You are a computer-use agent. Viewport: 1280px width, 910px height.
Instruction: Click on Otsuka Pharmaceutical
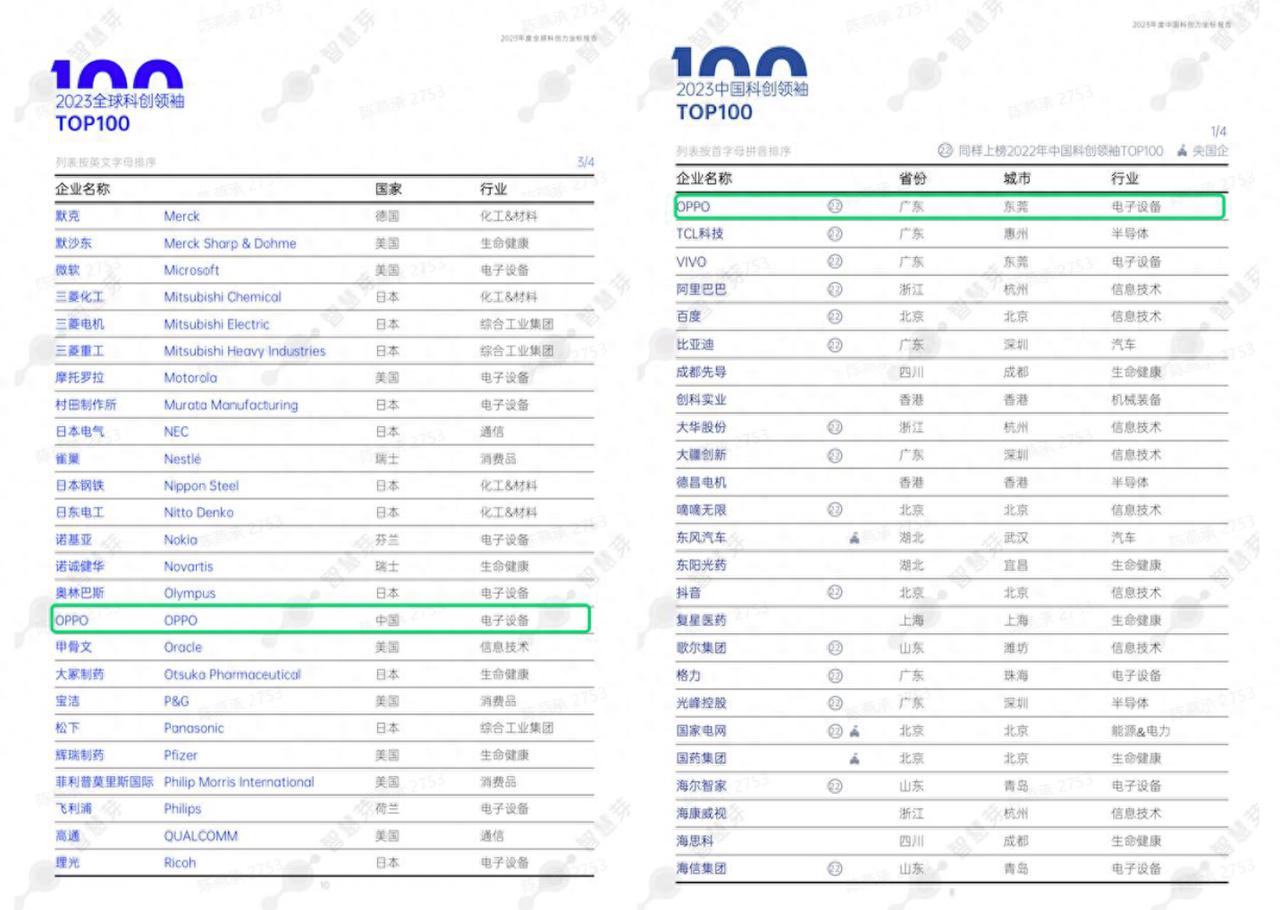coord(232,675)
